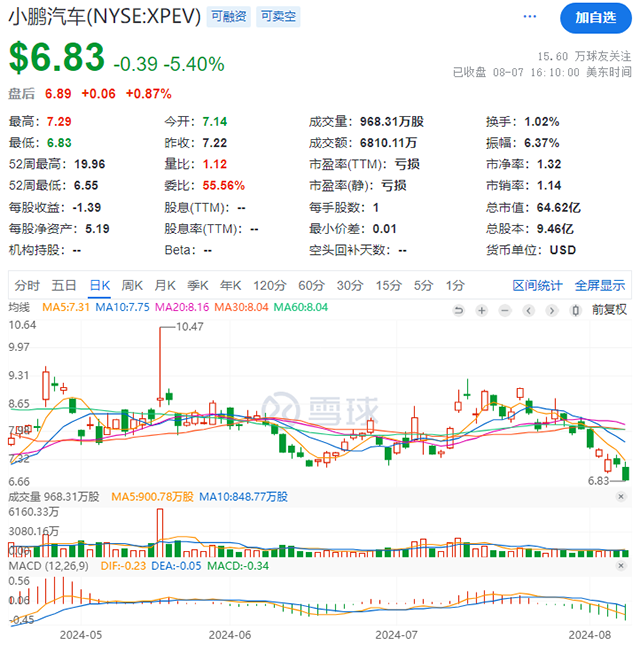The width and height of the screenshot is (640, 645).
Task: Switch to the 周K weekly chart tab
Action: pos(132,285)
